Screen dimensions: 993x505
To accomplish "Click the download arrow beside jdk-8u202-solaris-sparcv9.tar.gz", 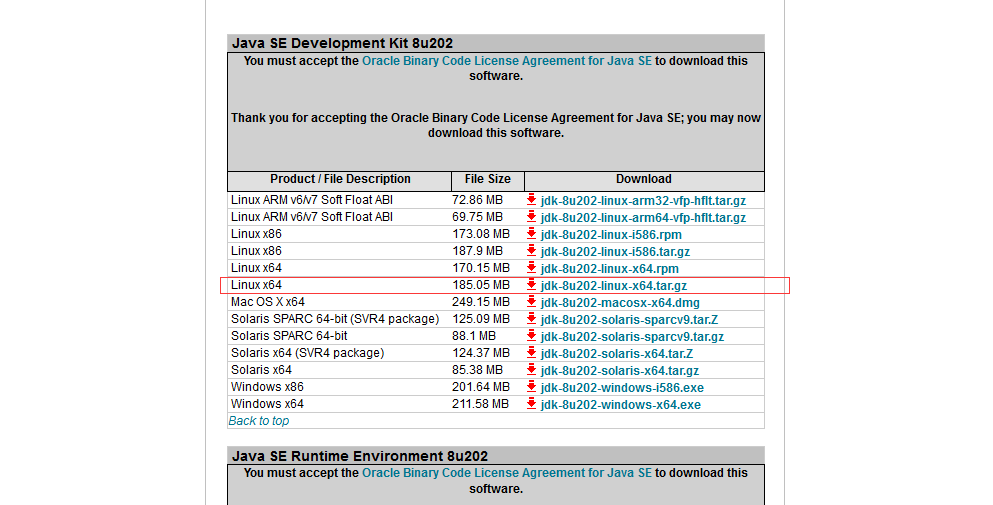I will (531, 336).
